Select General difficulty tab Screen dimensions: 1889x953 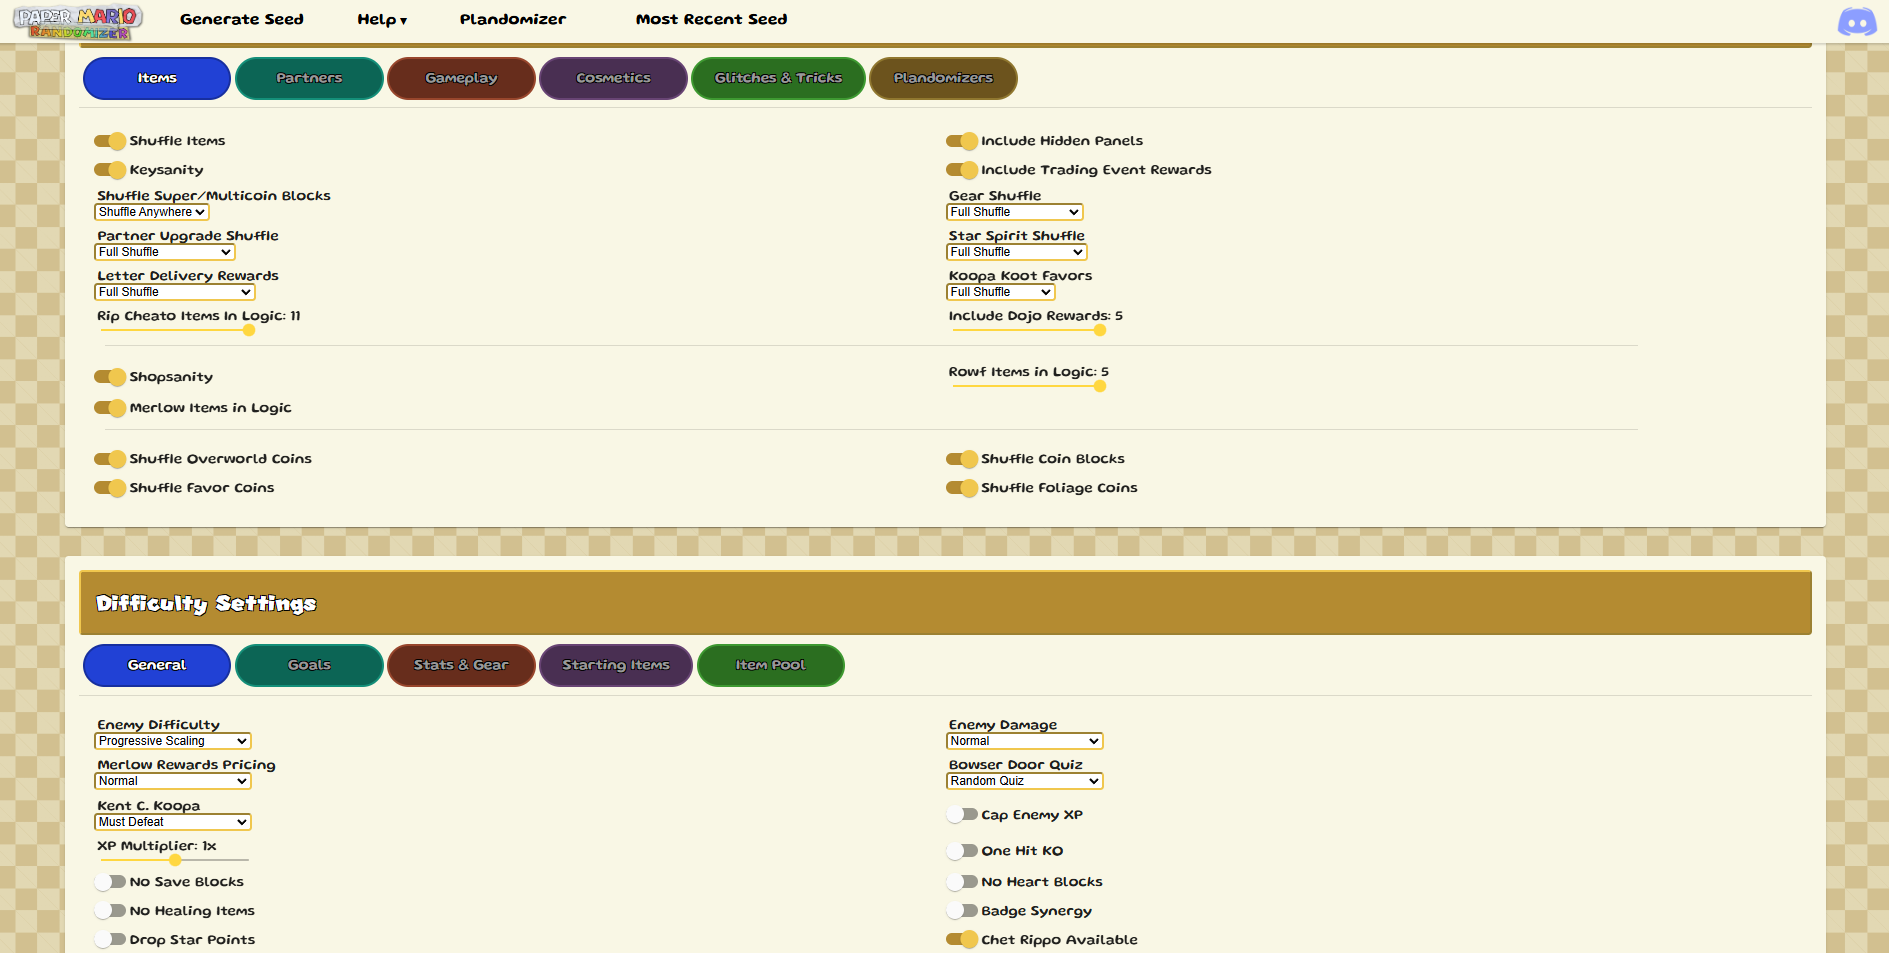pyautogui.click(x=157, y=665)
